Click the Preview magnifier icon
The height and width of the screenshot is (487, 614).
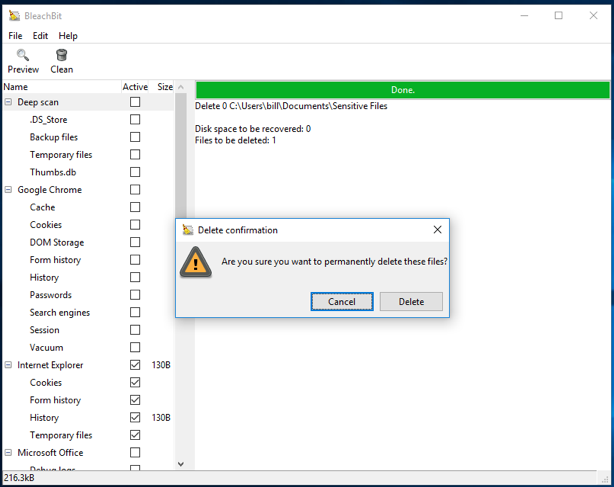click(23, 56)
